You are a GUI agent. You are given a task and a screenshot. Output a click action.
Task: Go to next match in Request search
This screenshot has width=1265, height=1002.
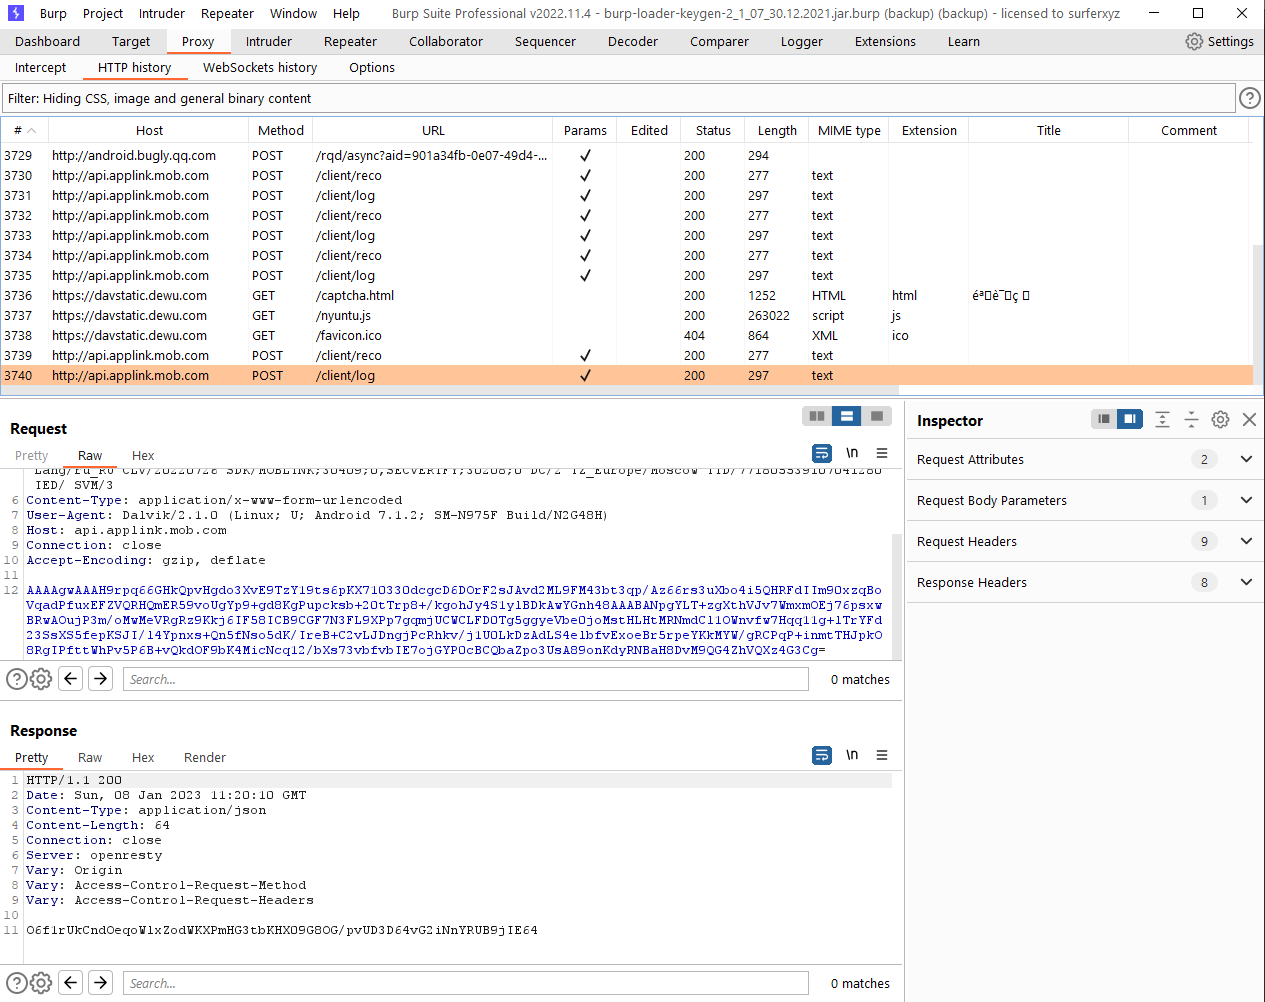click(x=101, y=679)
